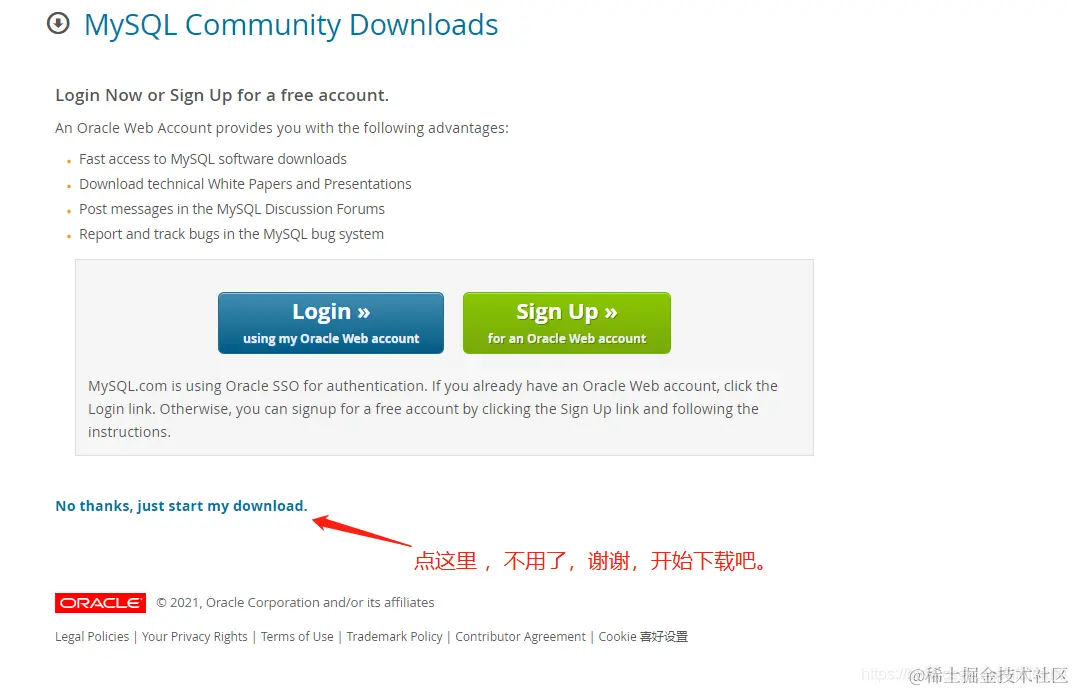
Task: Open the Cookie 喜好设置 link
Action: point(643,636)
